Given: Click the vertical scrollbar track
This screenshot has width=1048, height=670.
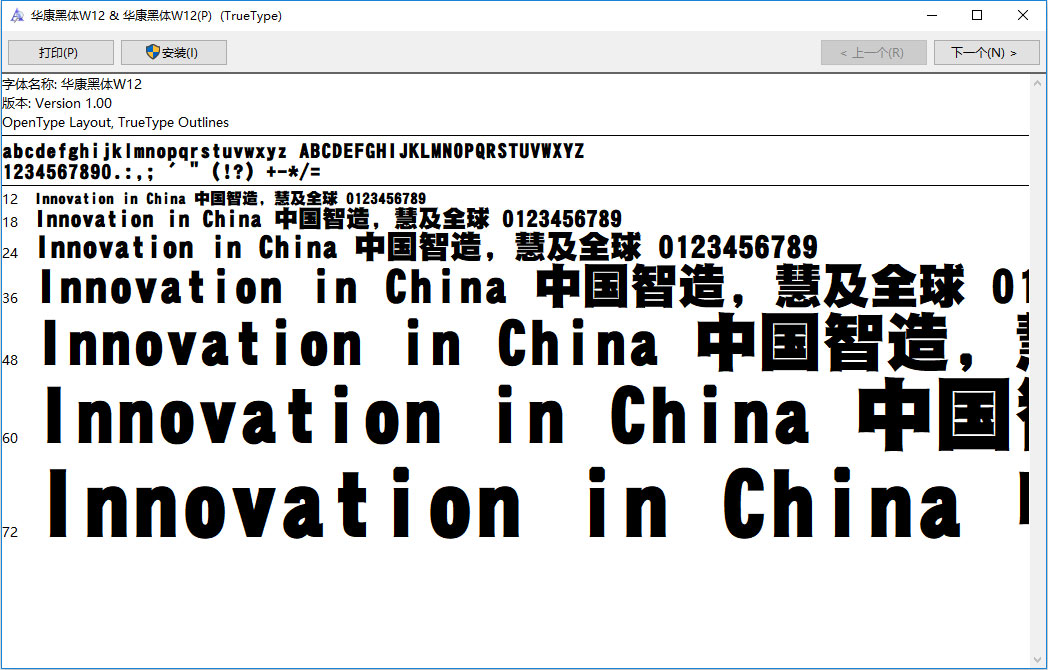Looking at the screenshot, I should (1038, 370).
